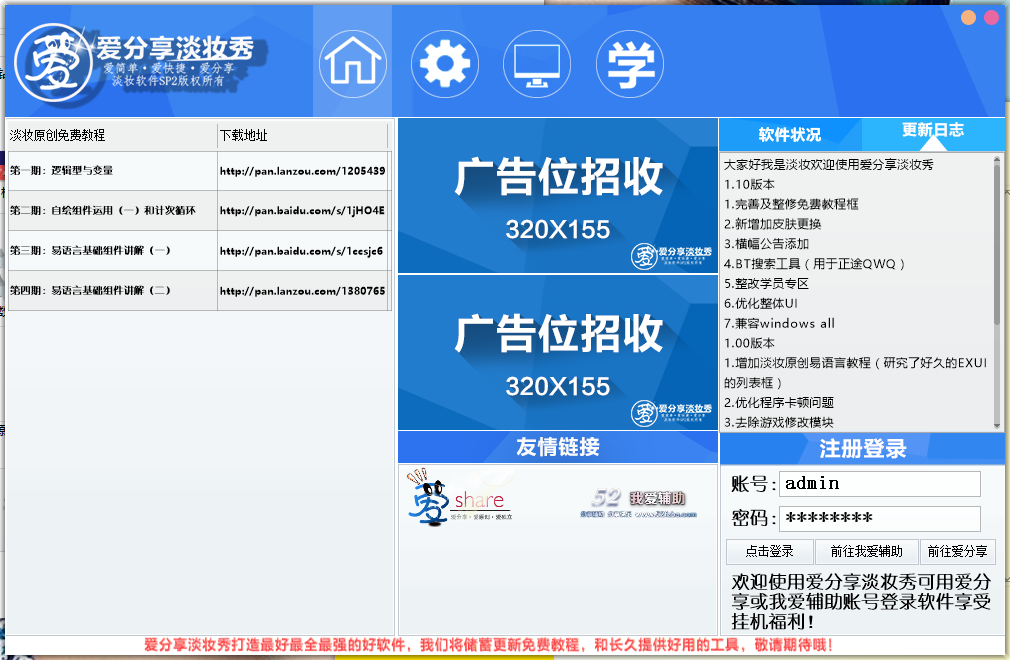The height and width of the screenshot is (660, 1010).
Task: Click the 下载地址 column header
Action: tap(303, 135)
